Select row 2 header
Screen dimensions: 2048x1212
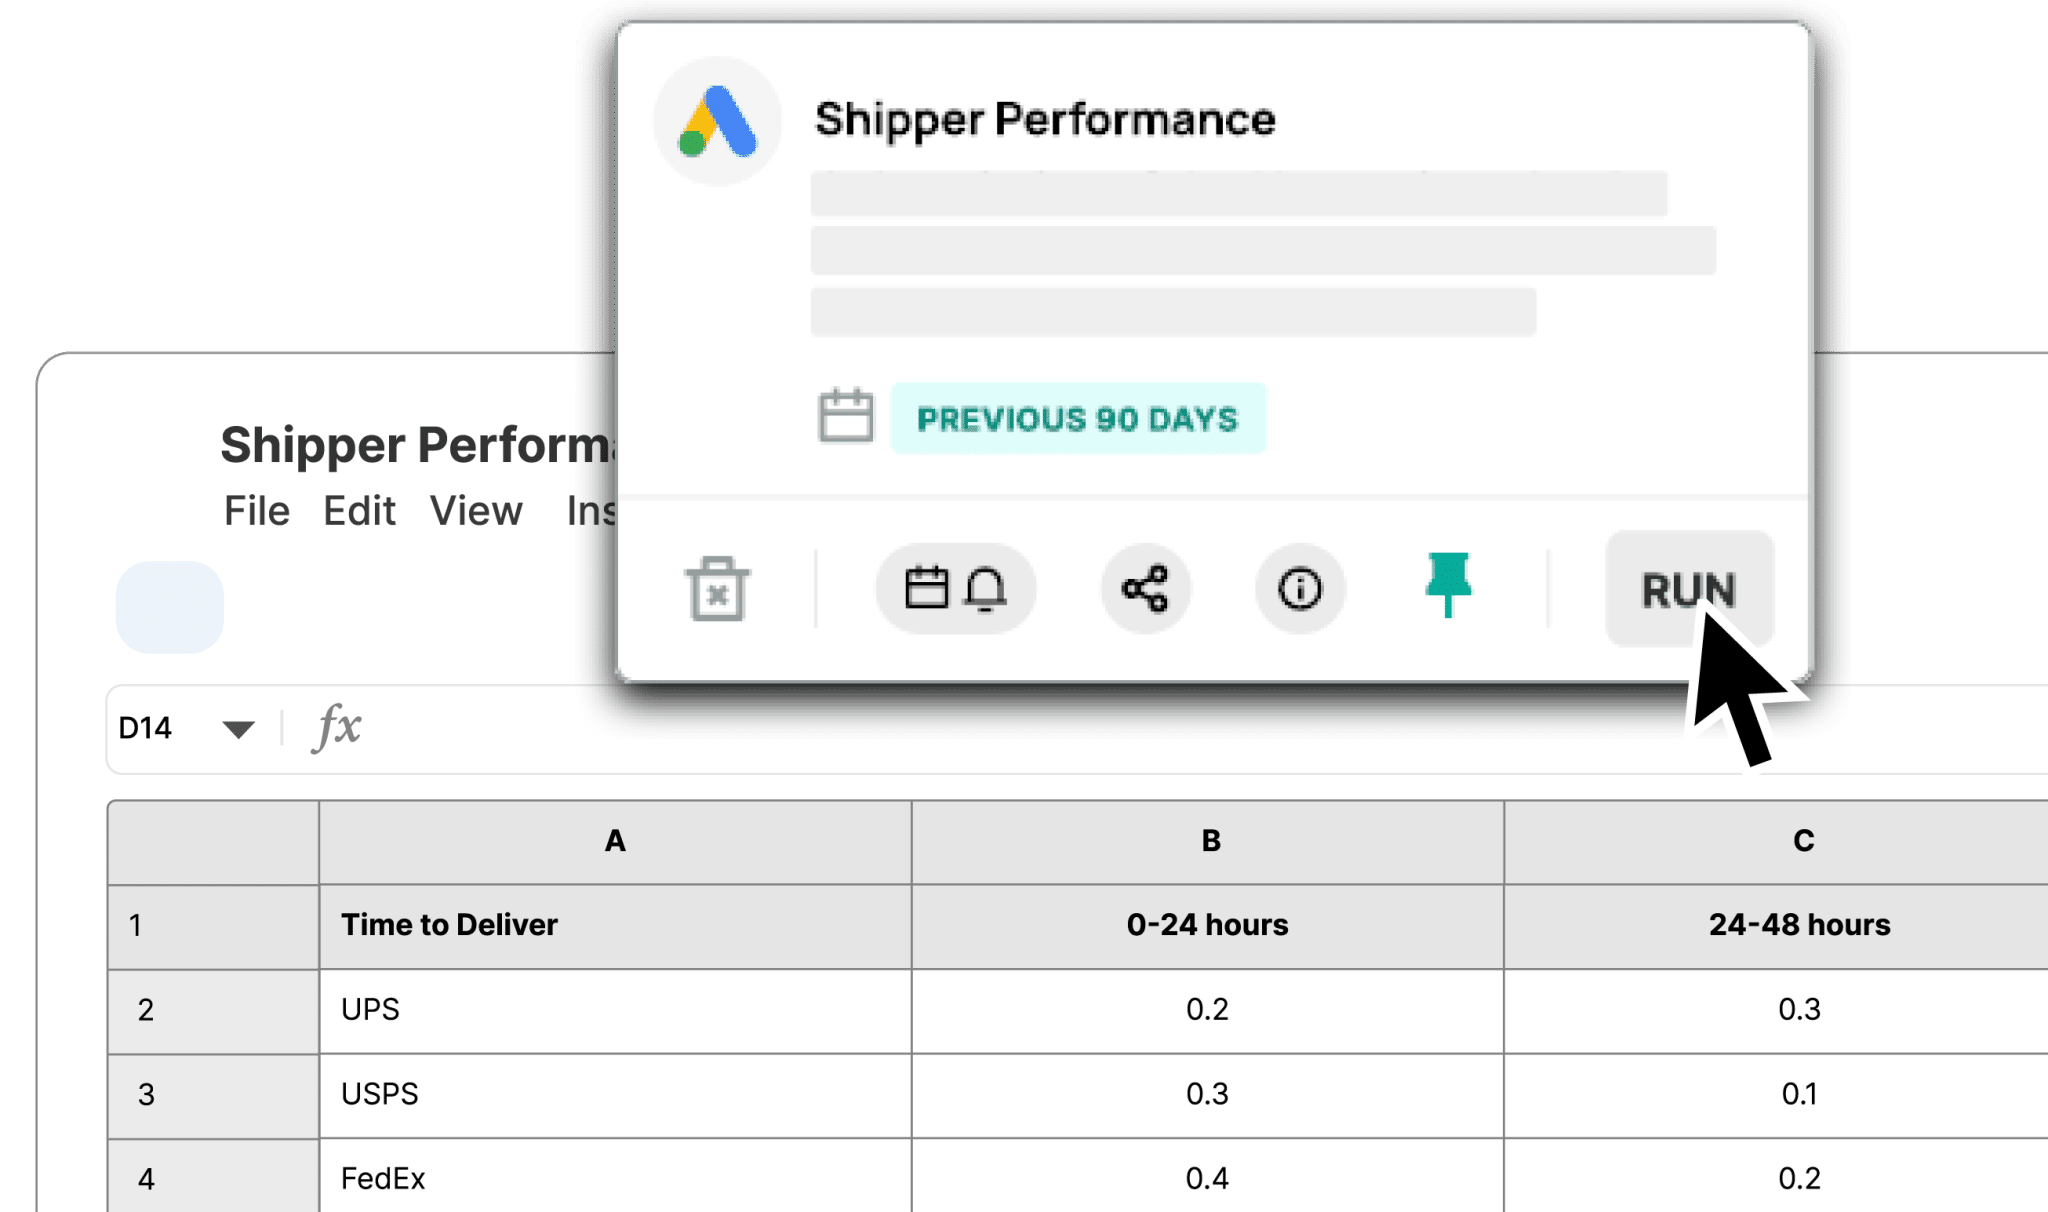(x=213, y=1010)
